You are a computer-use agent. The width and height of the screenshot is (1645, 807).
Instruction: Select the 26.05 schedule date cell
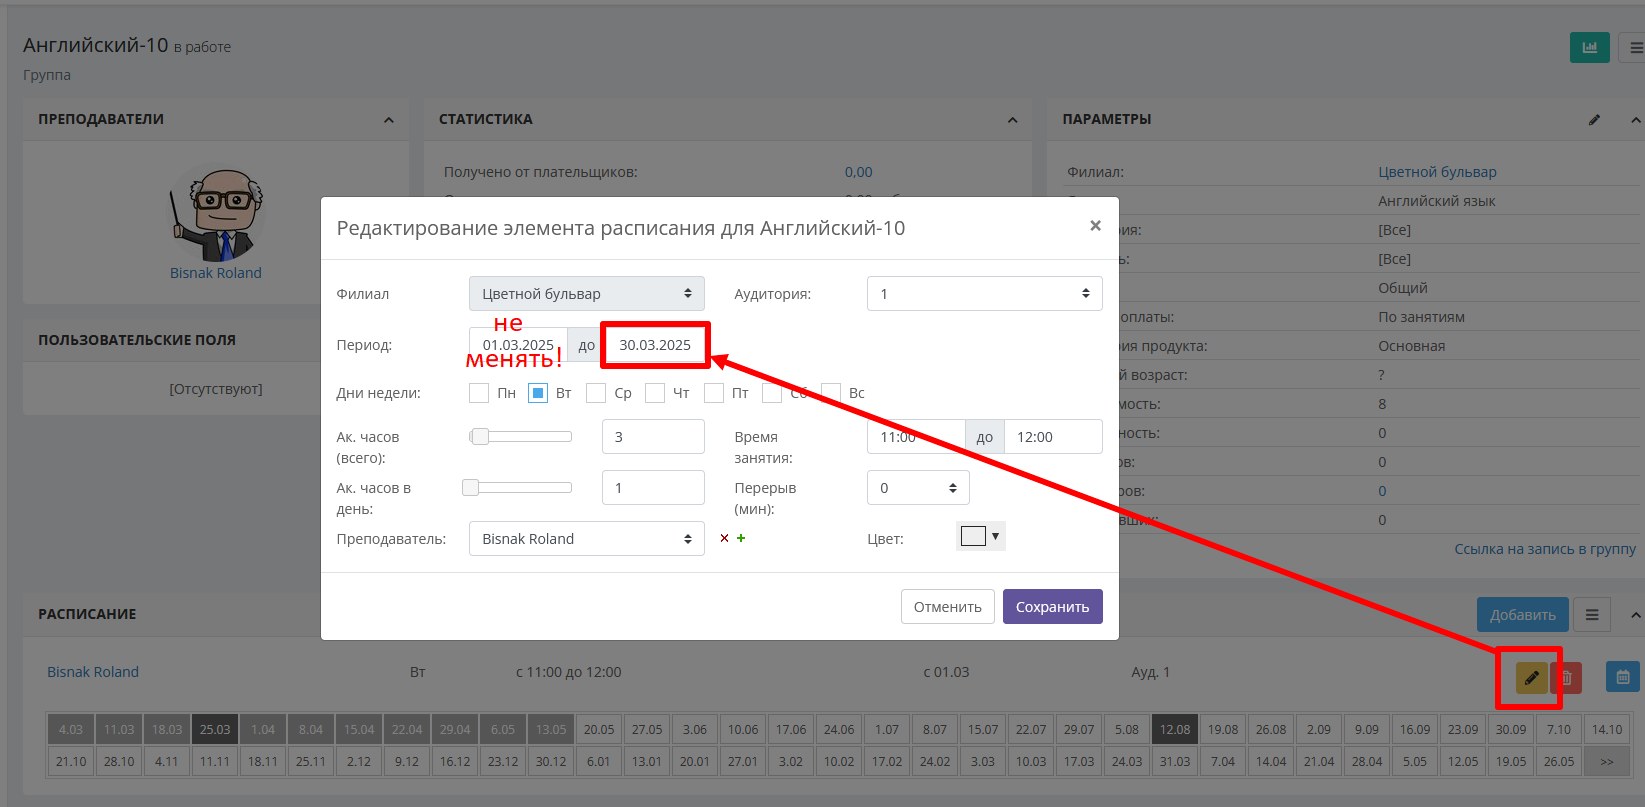click(1559, 762)
